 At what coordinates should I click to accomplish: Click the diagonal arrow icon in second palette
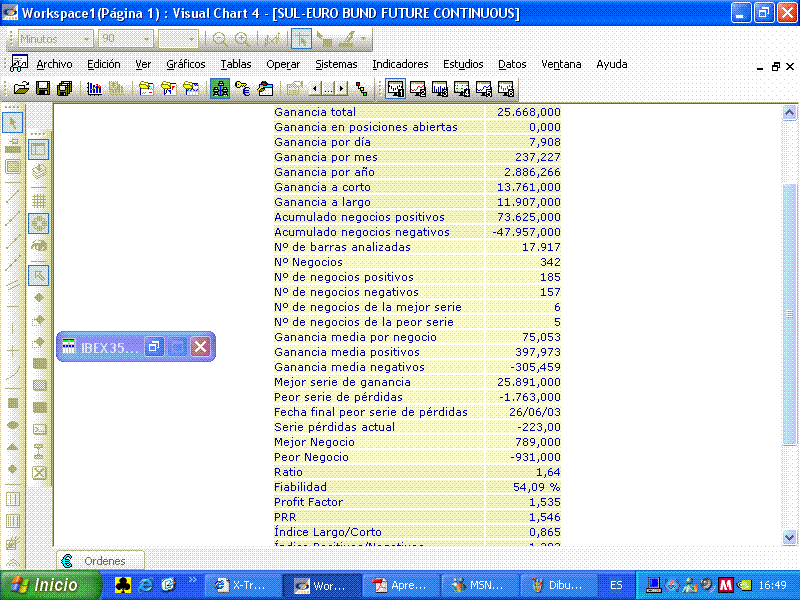pos(38,276)
